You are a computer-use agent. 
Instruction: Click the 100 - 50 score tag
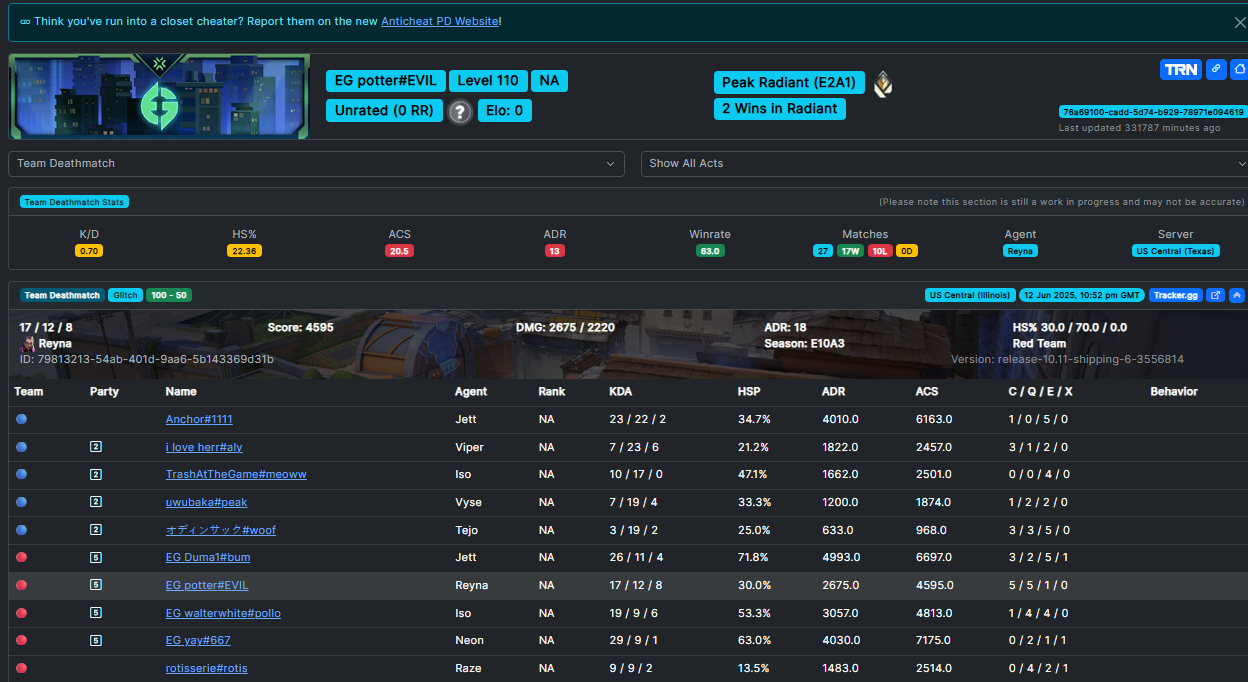coord(169,295)
